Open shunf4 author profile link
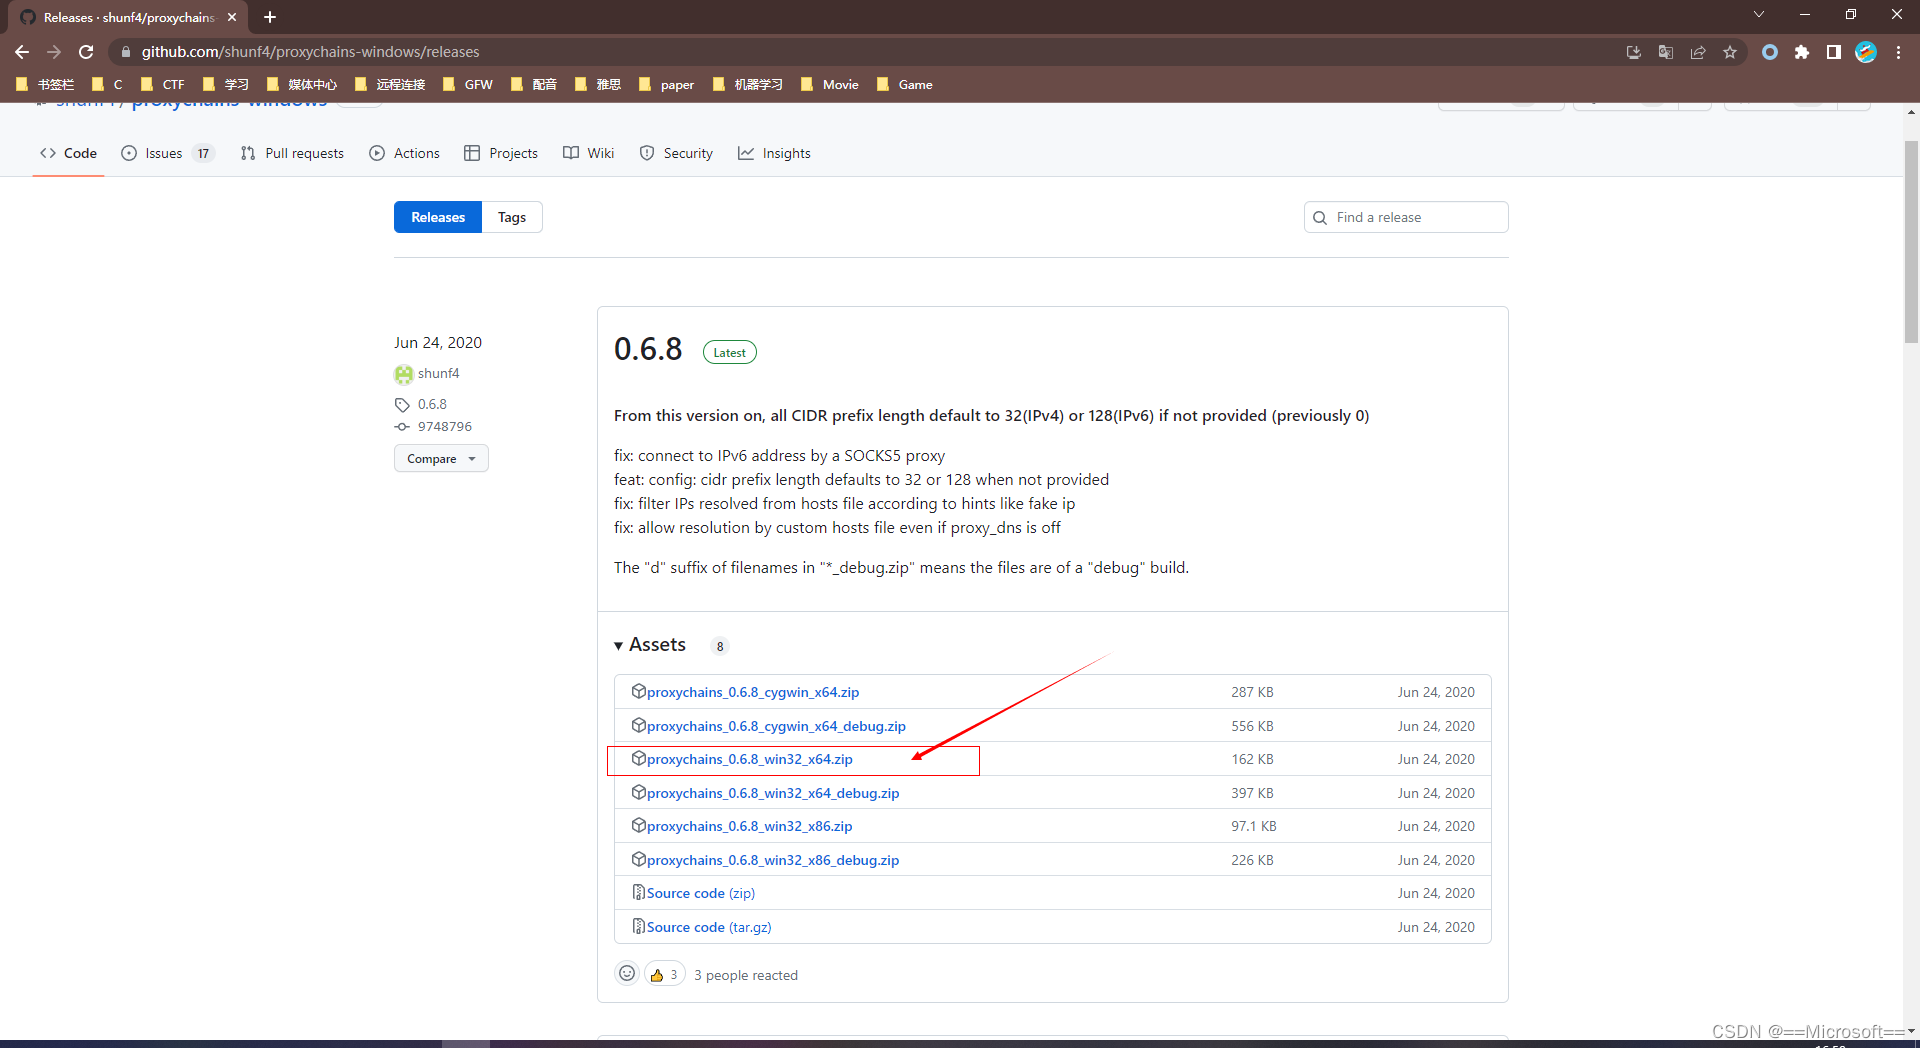 [438, 373]
